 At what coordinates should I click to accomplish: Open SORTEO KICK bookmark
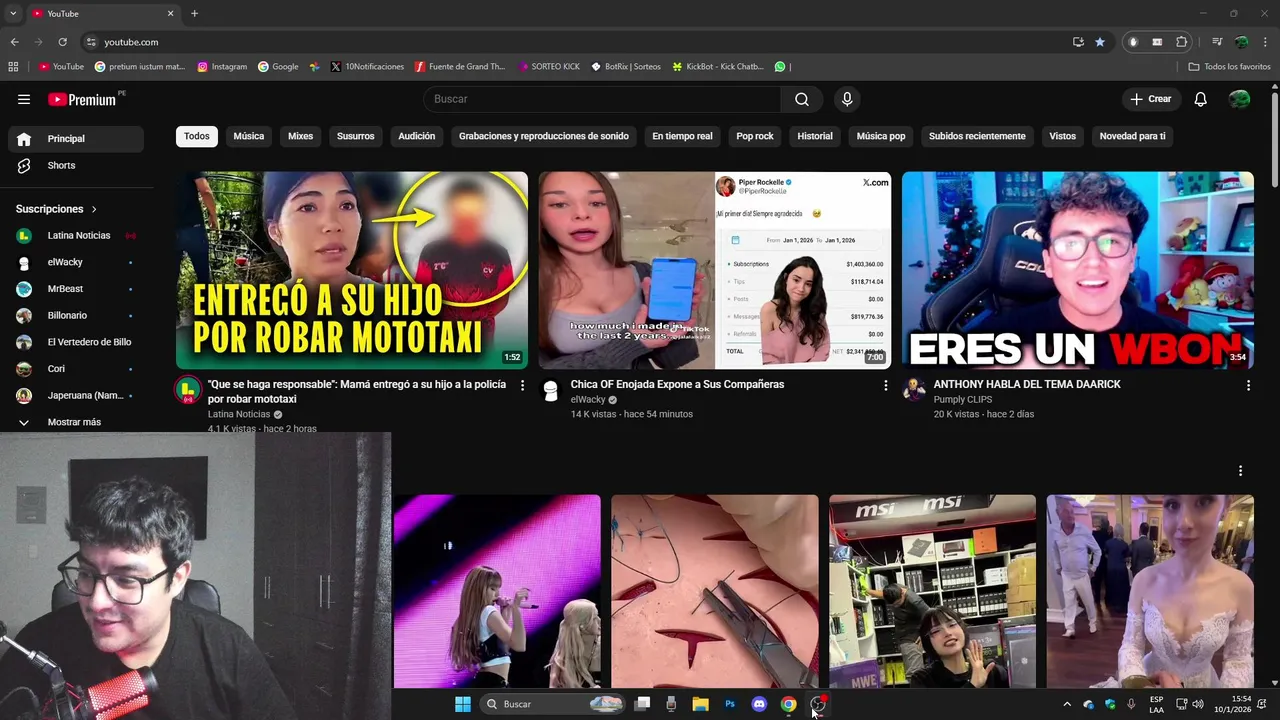pos(549,67)
